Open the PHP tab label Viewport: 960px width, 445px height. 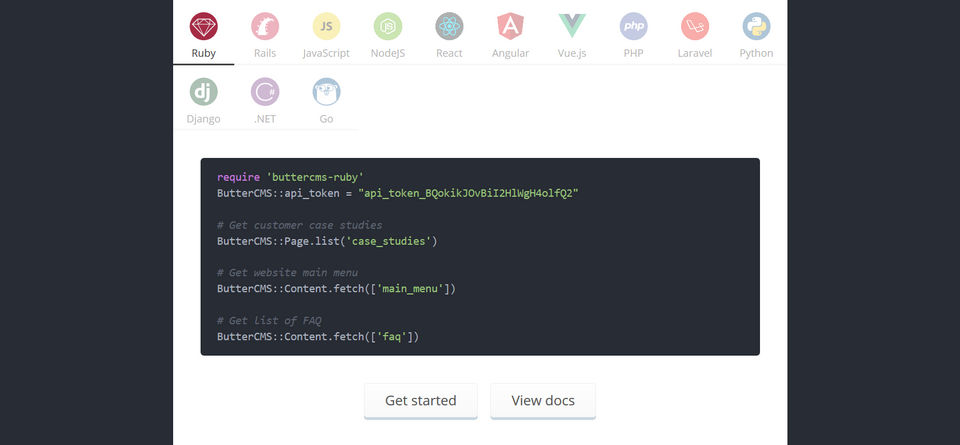pos(634,53)
